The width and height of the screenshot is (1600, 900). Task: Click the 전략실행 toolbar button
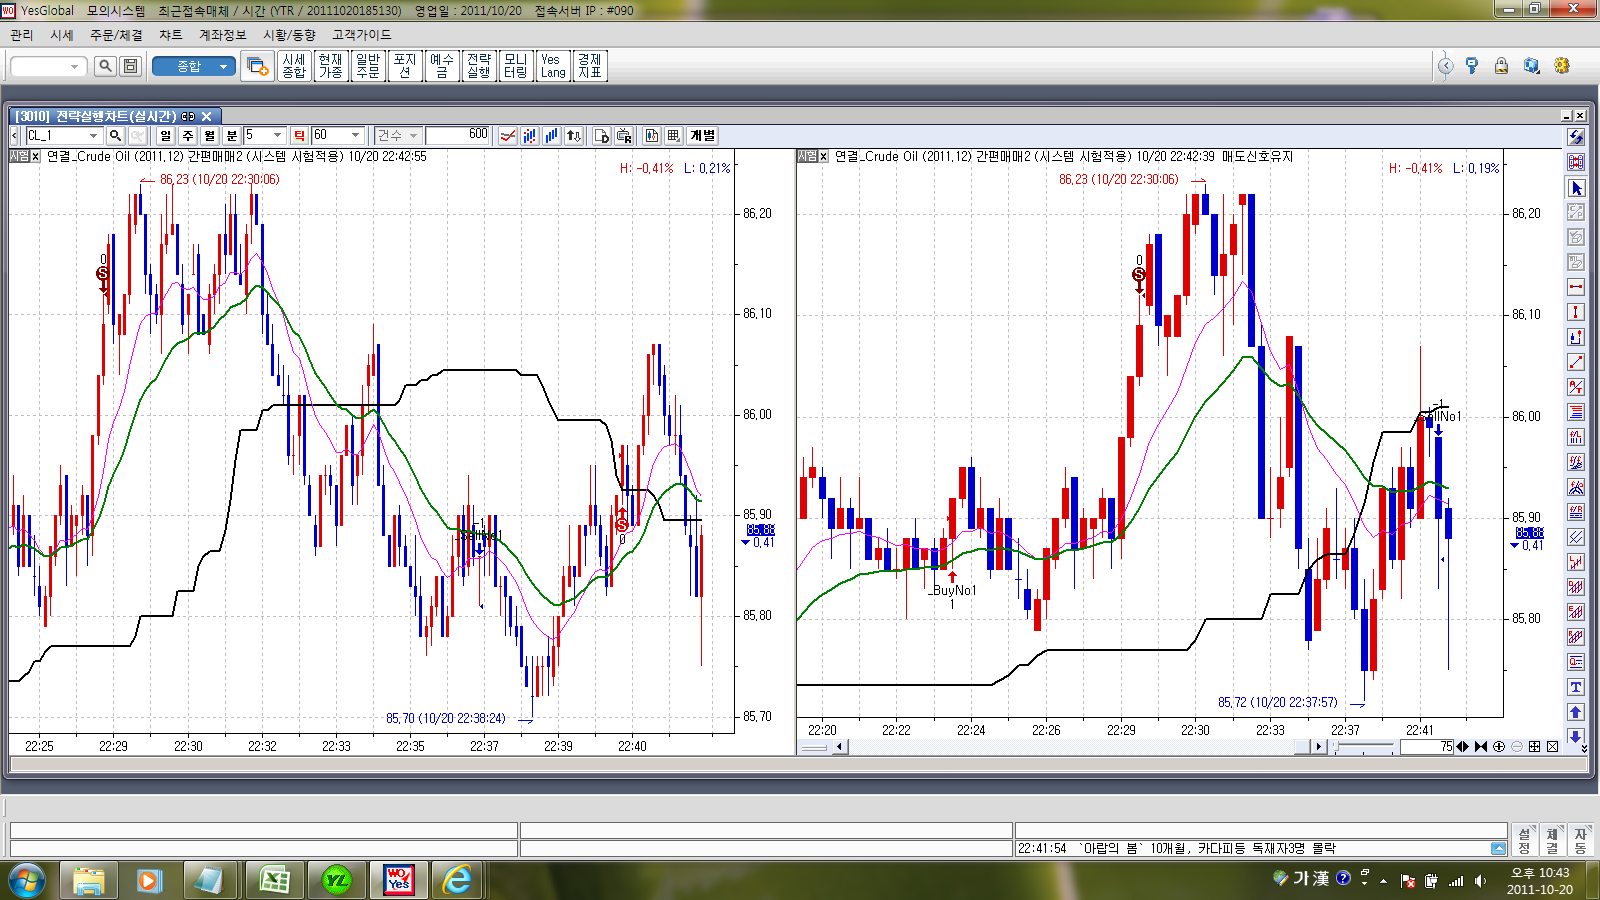tap(479, 66)
